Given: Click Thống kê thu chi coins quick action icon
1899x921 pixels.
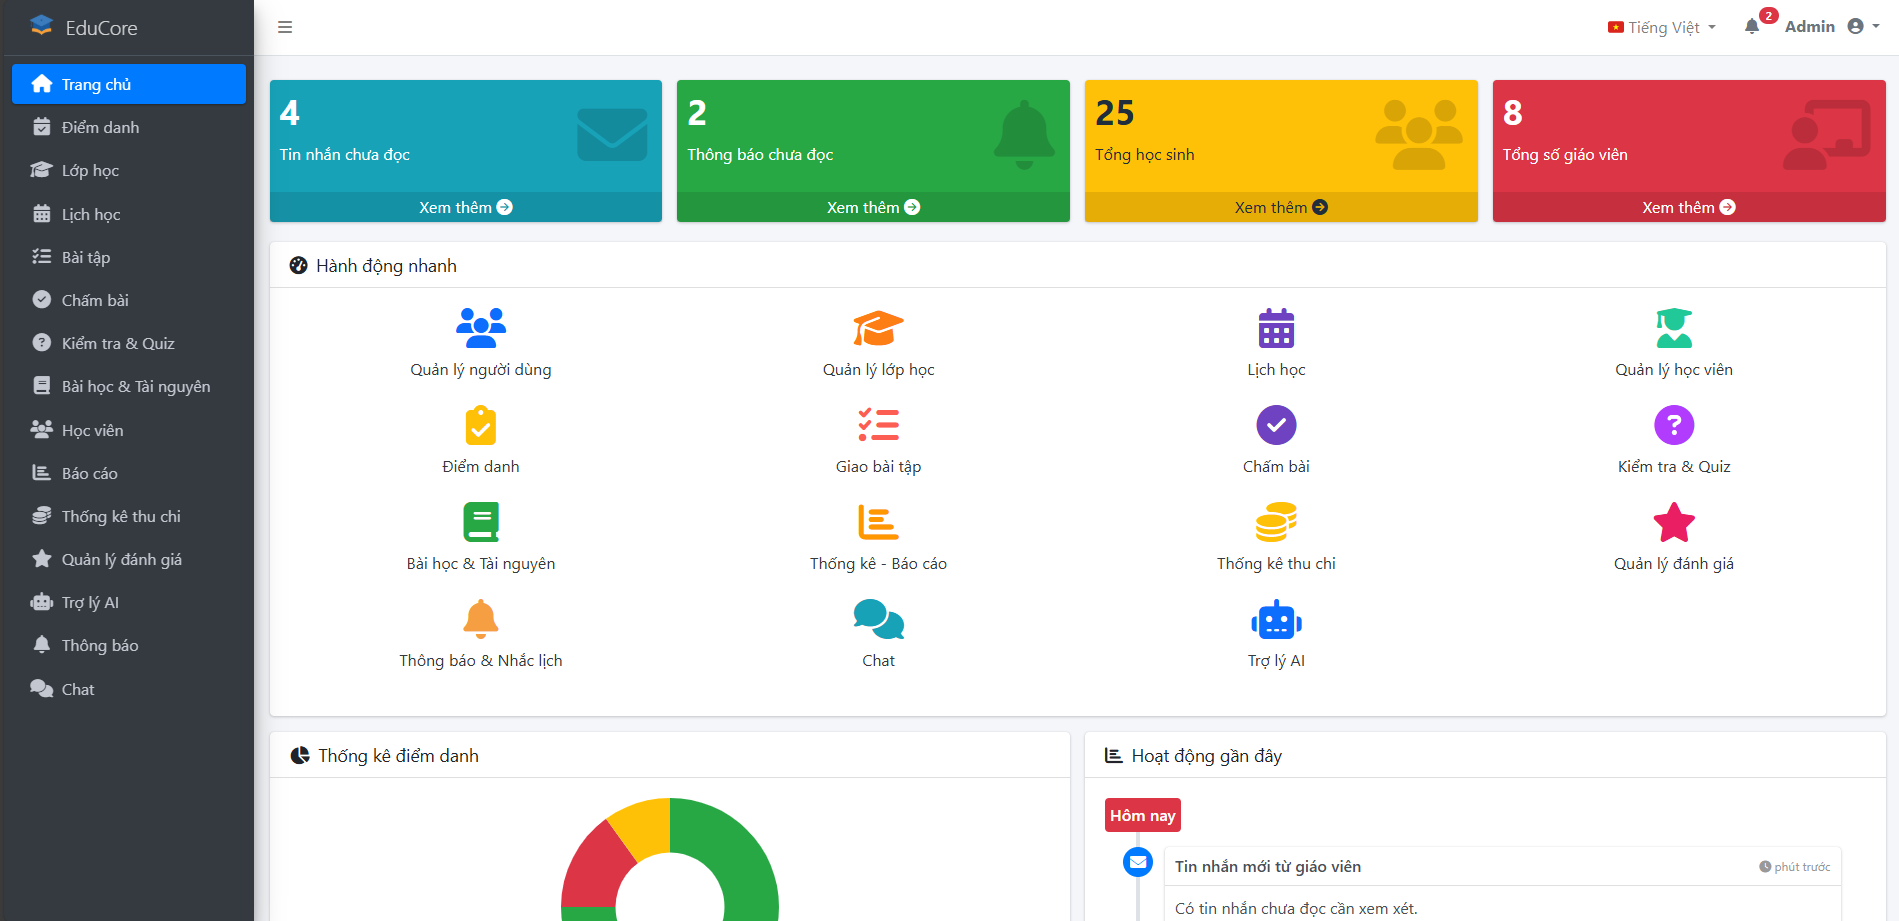Looking at the screenshot, I should coord(1276,522).
